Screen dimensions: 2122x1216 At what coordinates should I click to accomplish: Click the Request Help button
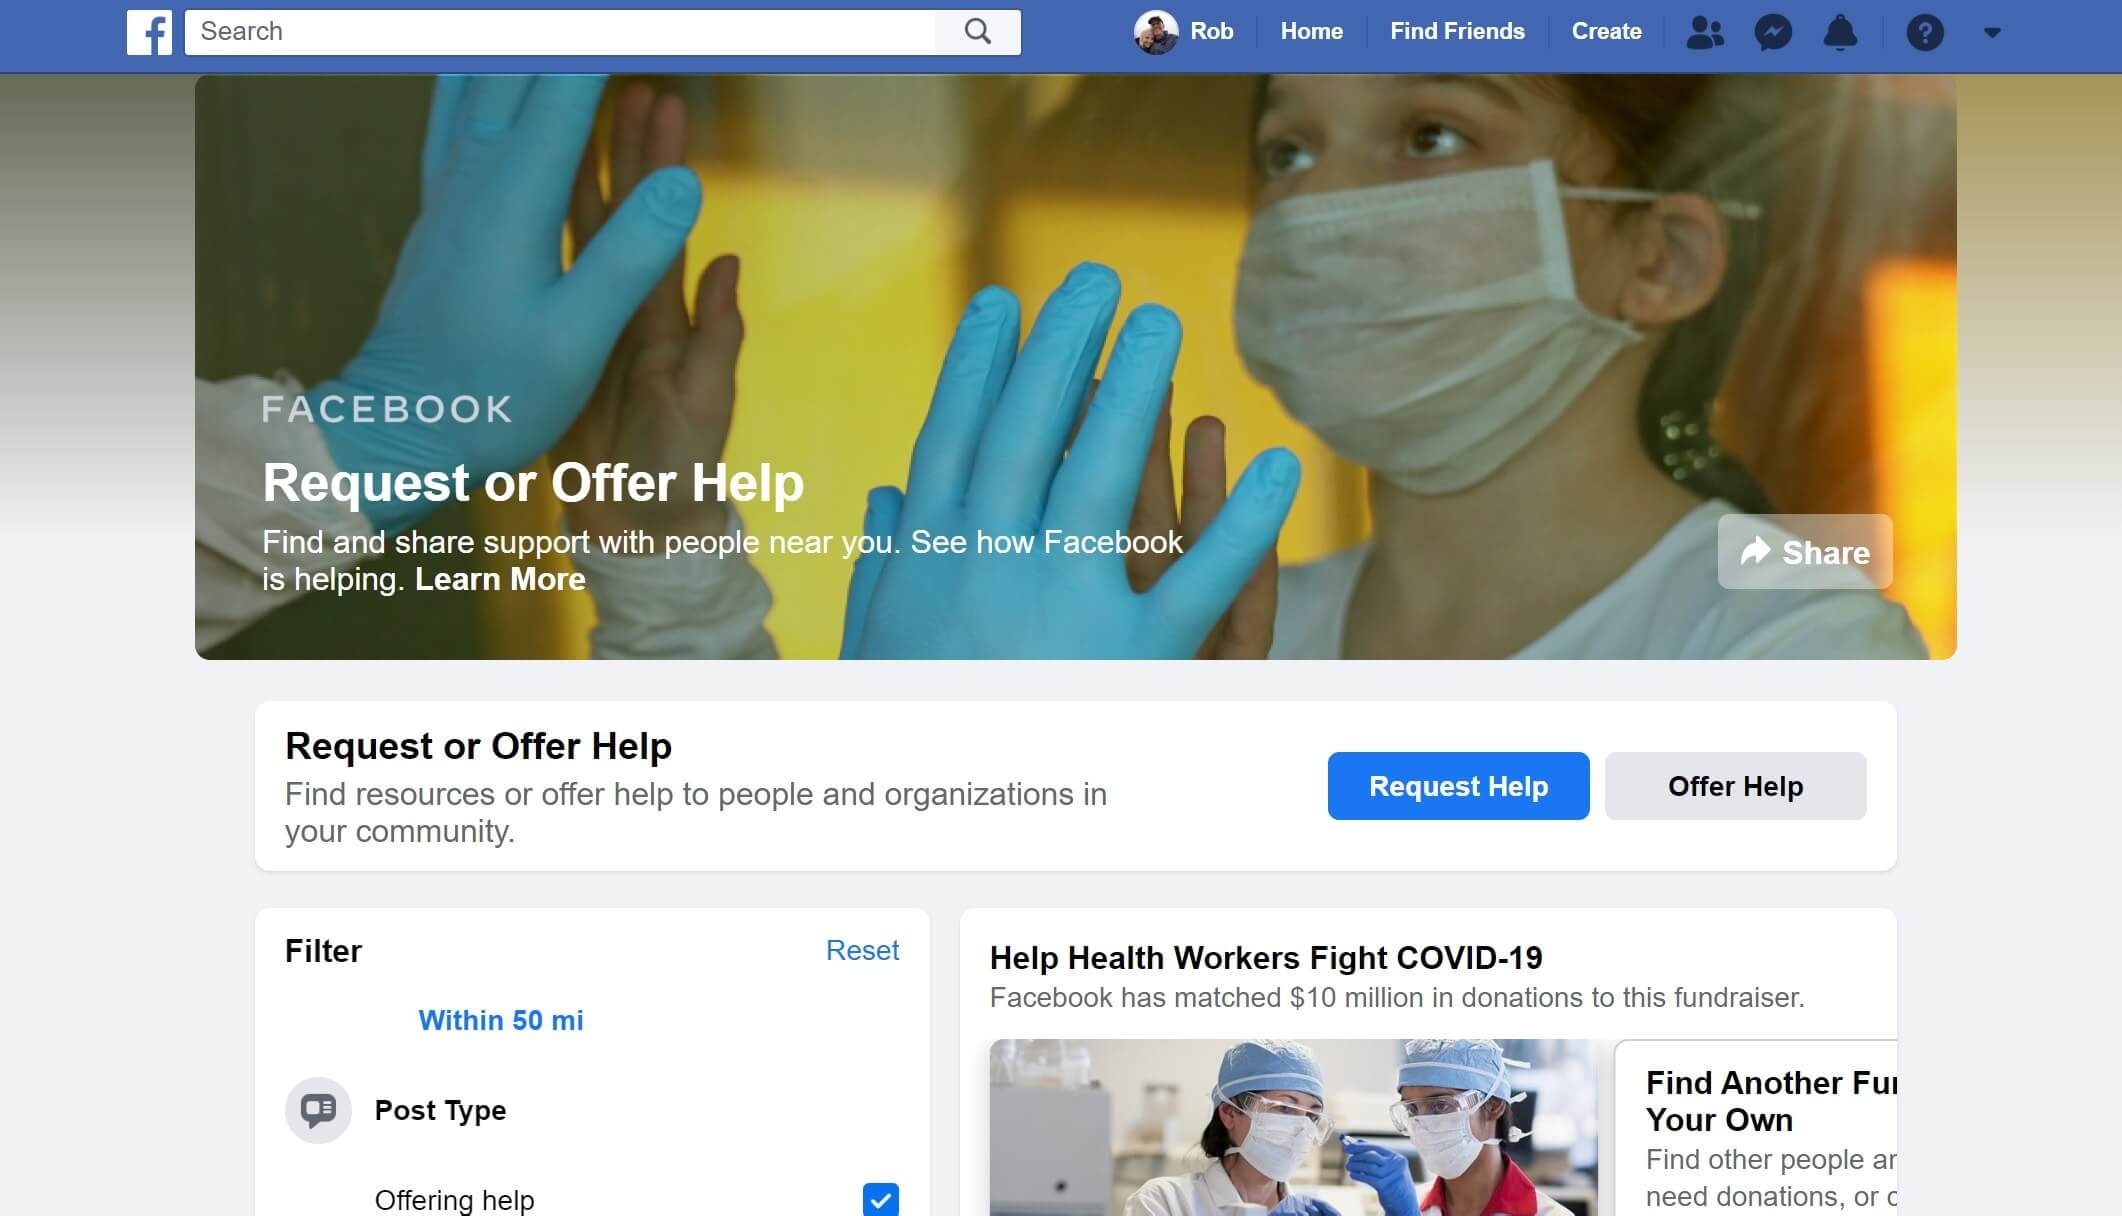coord(1459,786)
